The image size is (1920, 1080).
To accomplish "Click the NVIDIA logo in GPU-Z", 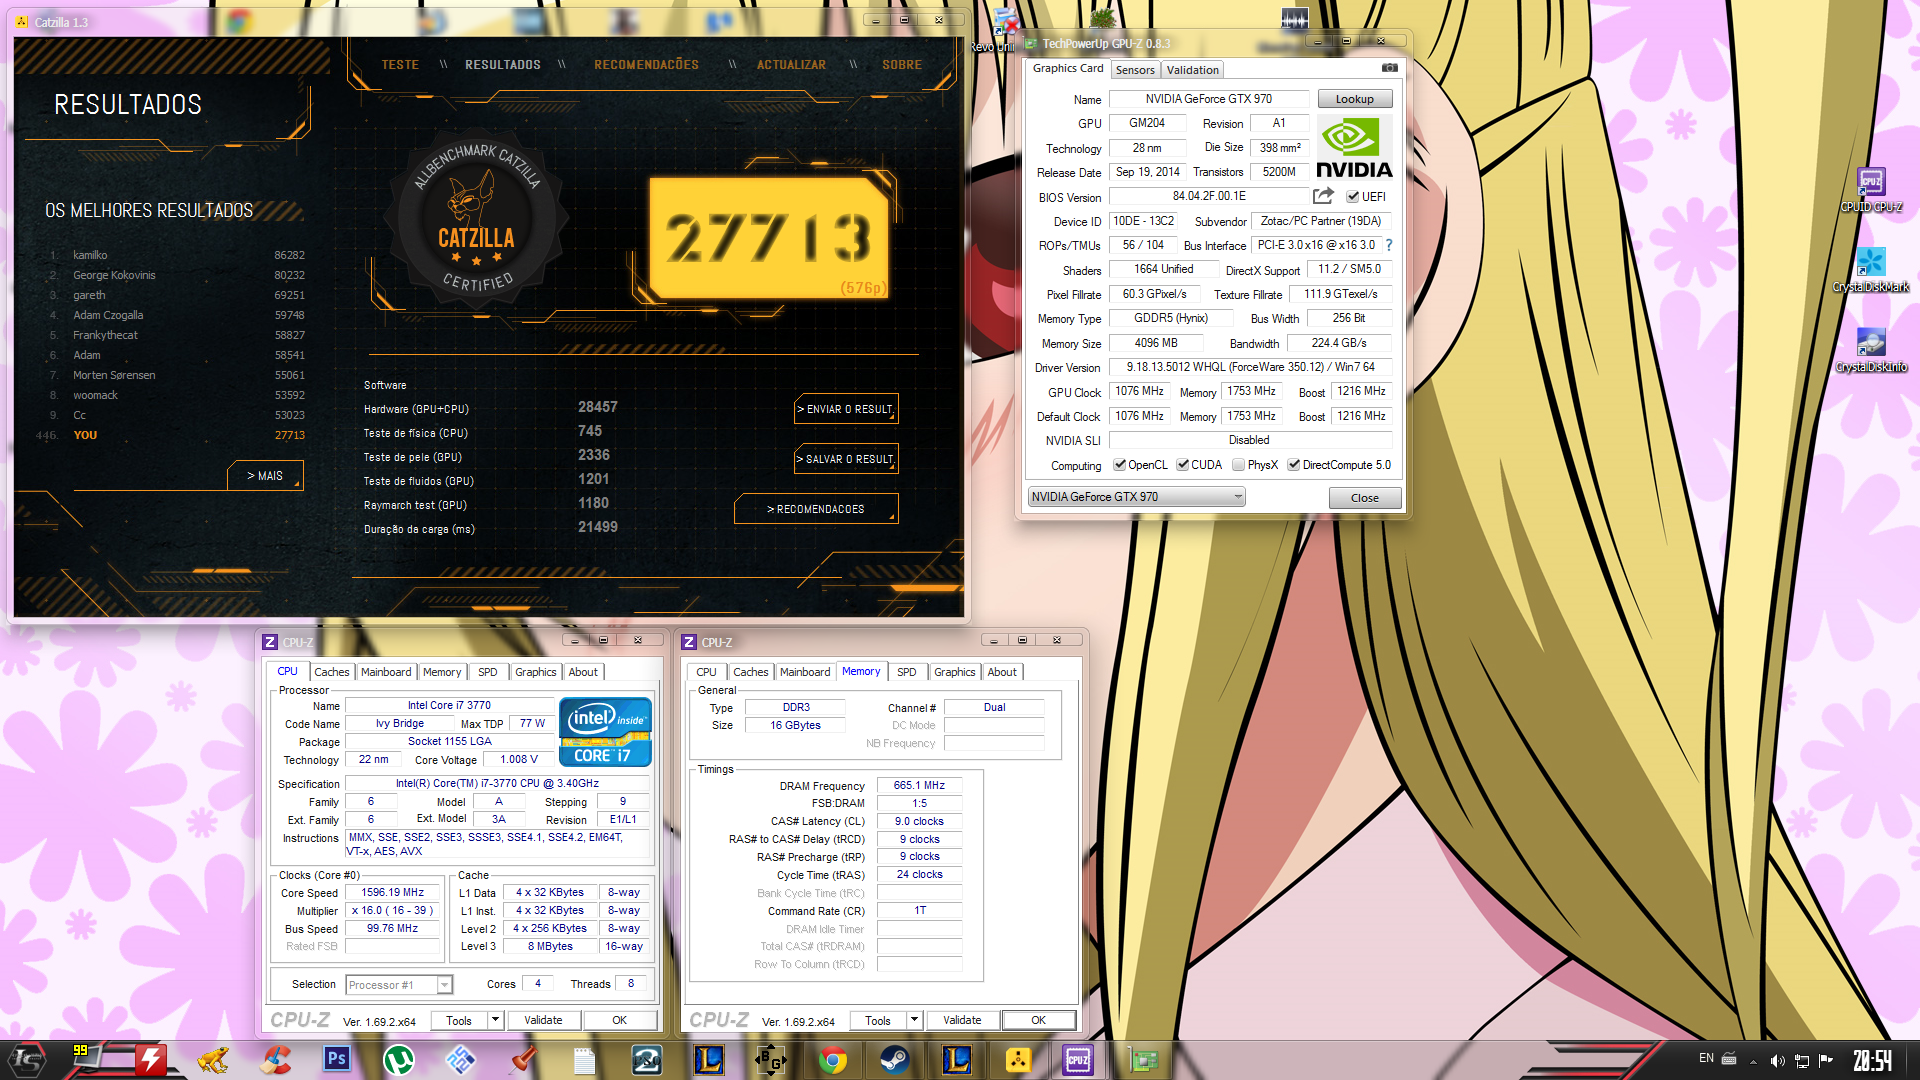I will (x=1354, y=147).
